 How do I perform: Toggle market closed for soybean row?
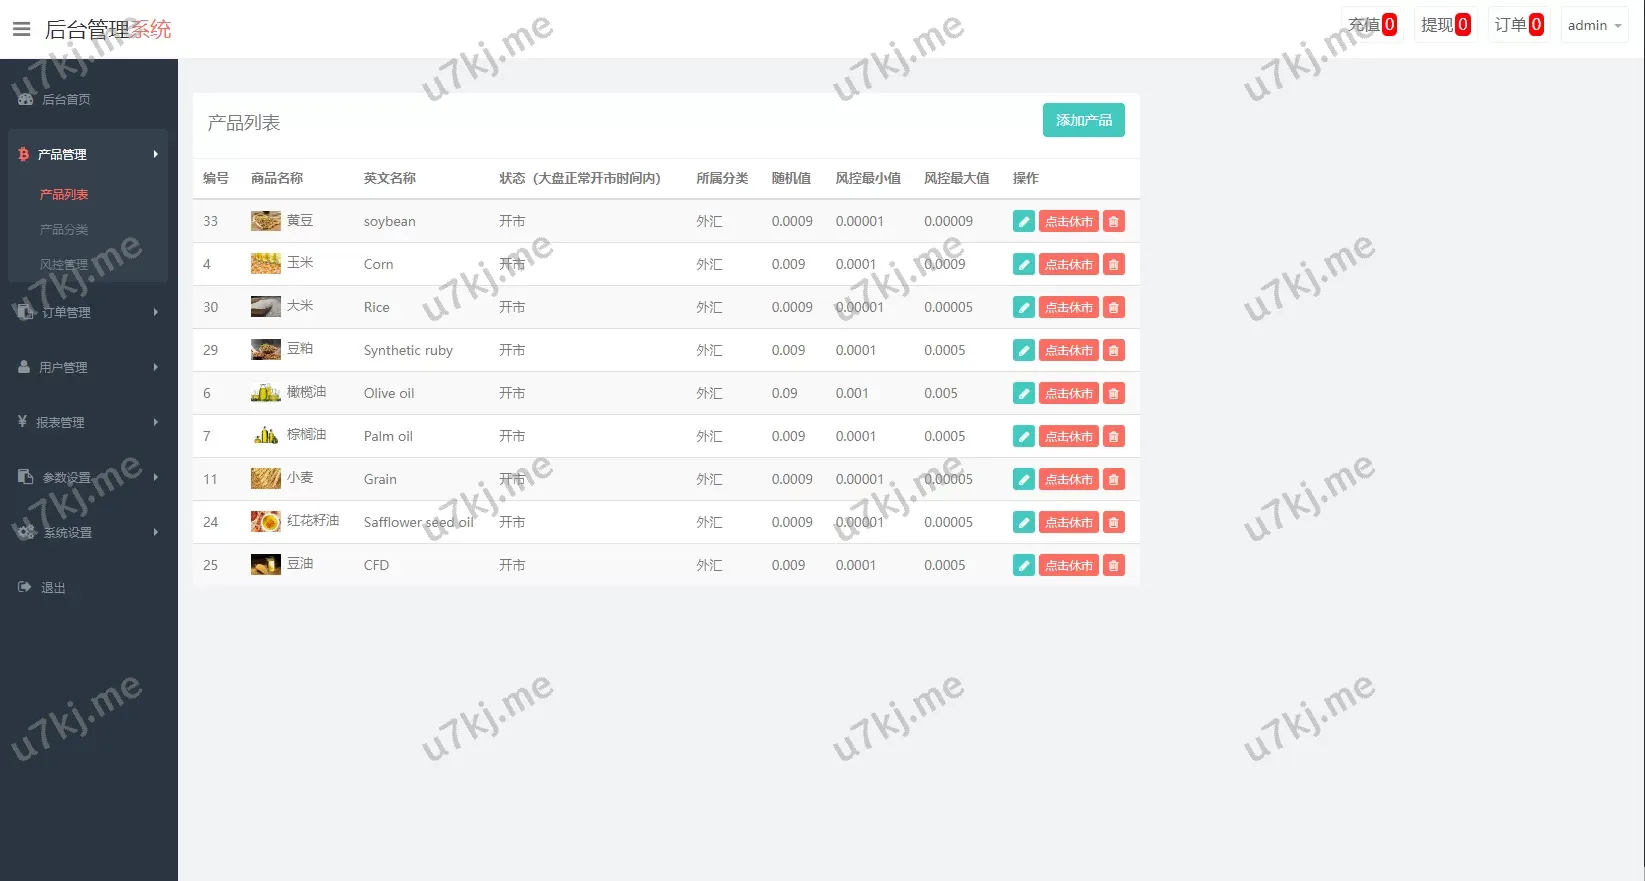(x=1068, y=222)
